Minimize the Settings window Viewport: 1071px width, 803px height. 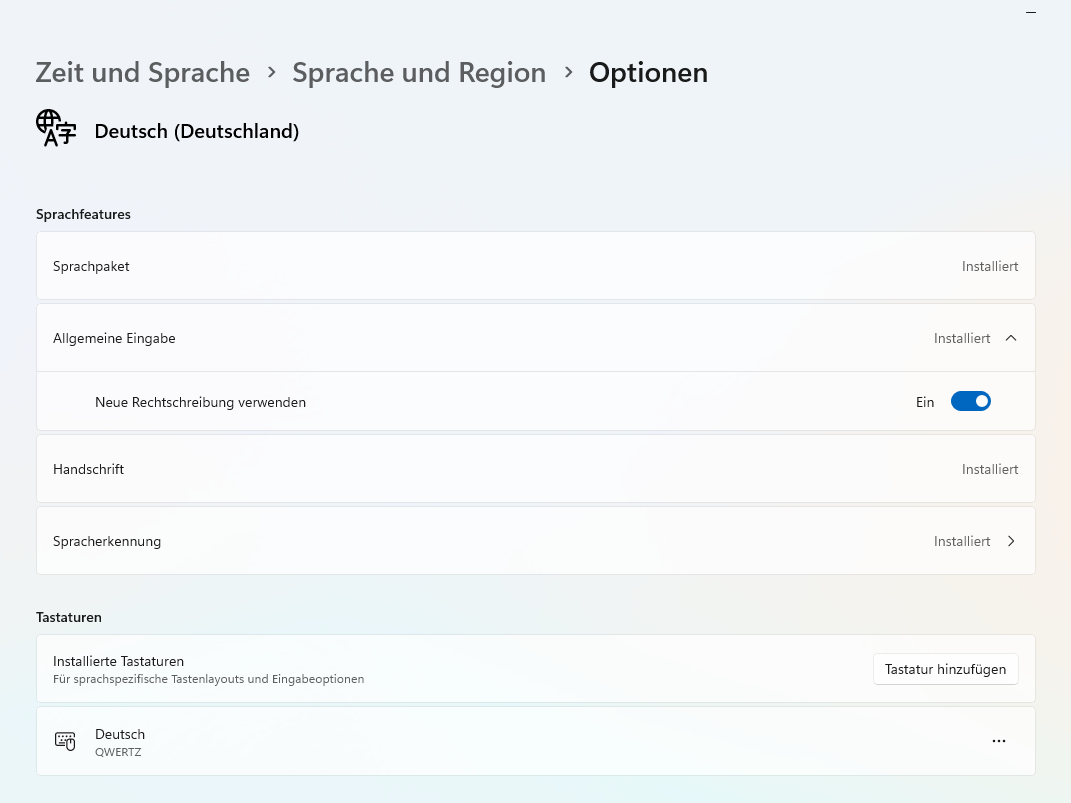(x=1031, y=12)
